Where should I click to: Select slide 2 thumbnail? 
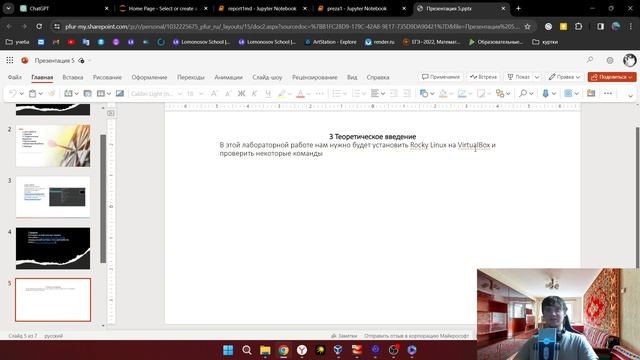(53, 146)
